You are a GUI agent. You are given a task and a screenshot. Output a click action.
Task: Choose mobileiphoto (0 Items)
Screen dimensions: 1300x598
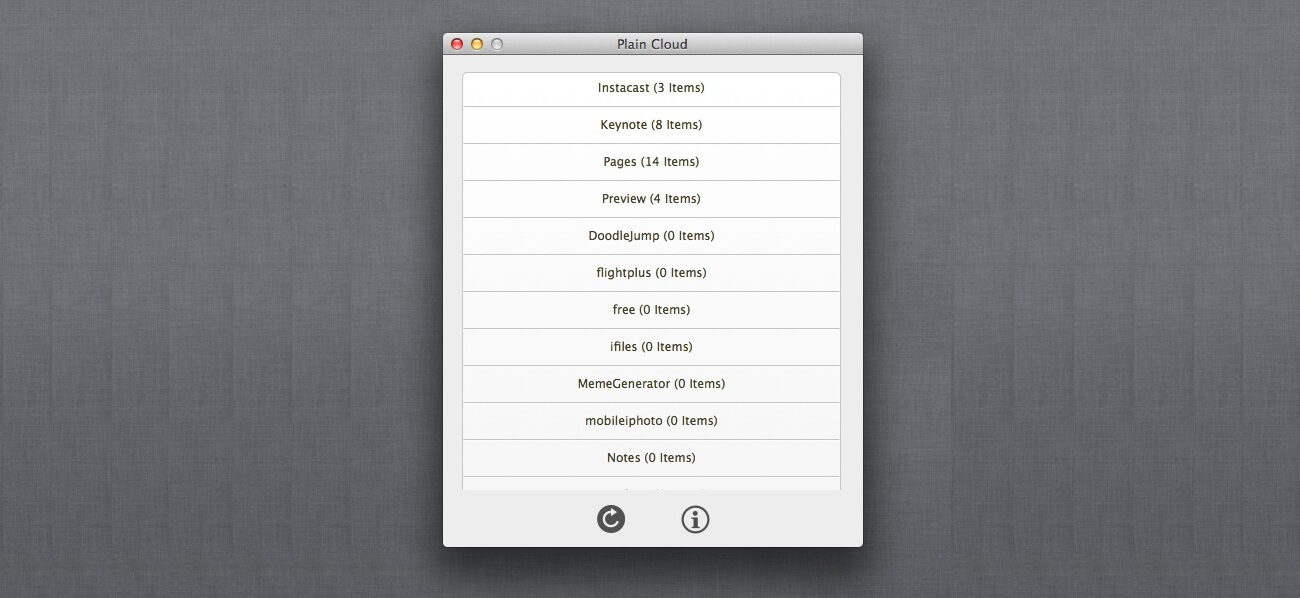(x=651, y=421)
